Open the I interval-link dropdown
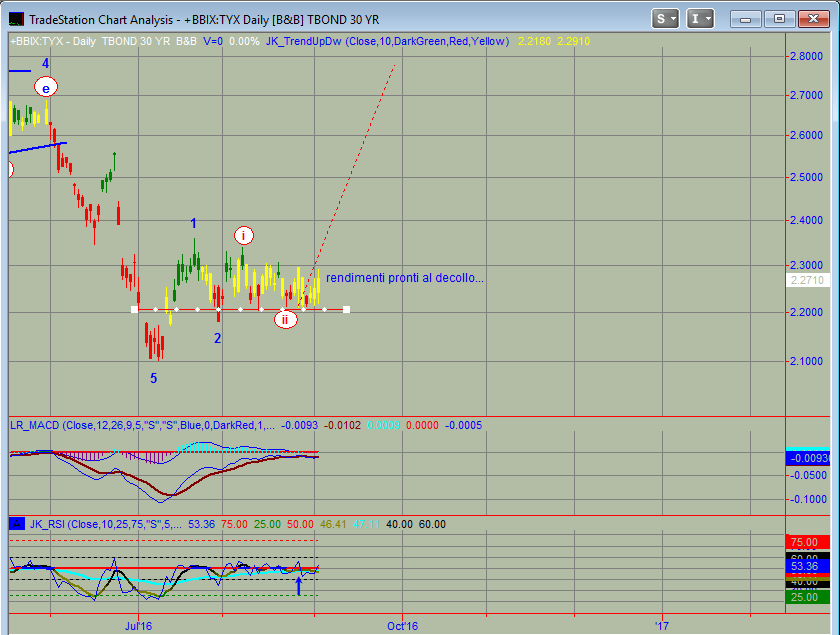This screenshot has width=840, height=635. click(x=700, y=19)
